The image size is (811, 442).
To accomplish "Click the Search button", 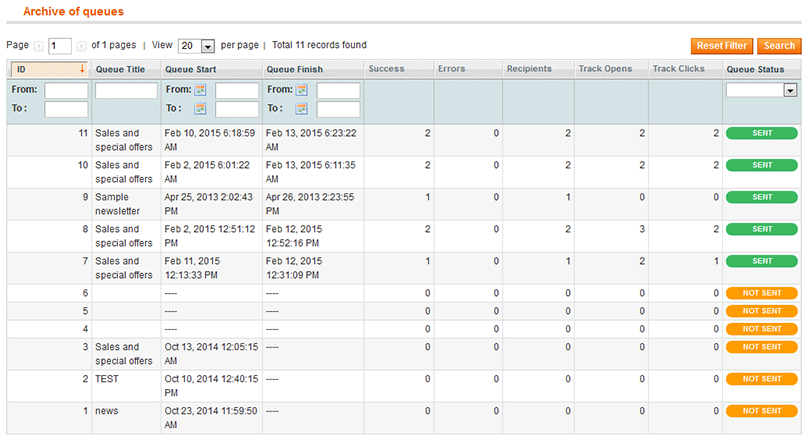I will click(x=779, y=46).
